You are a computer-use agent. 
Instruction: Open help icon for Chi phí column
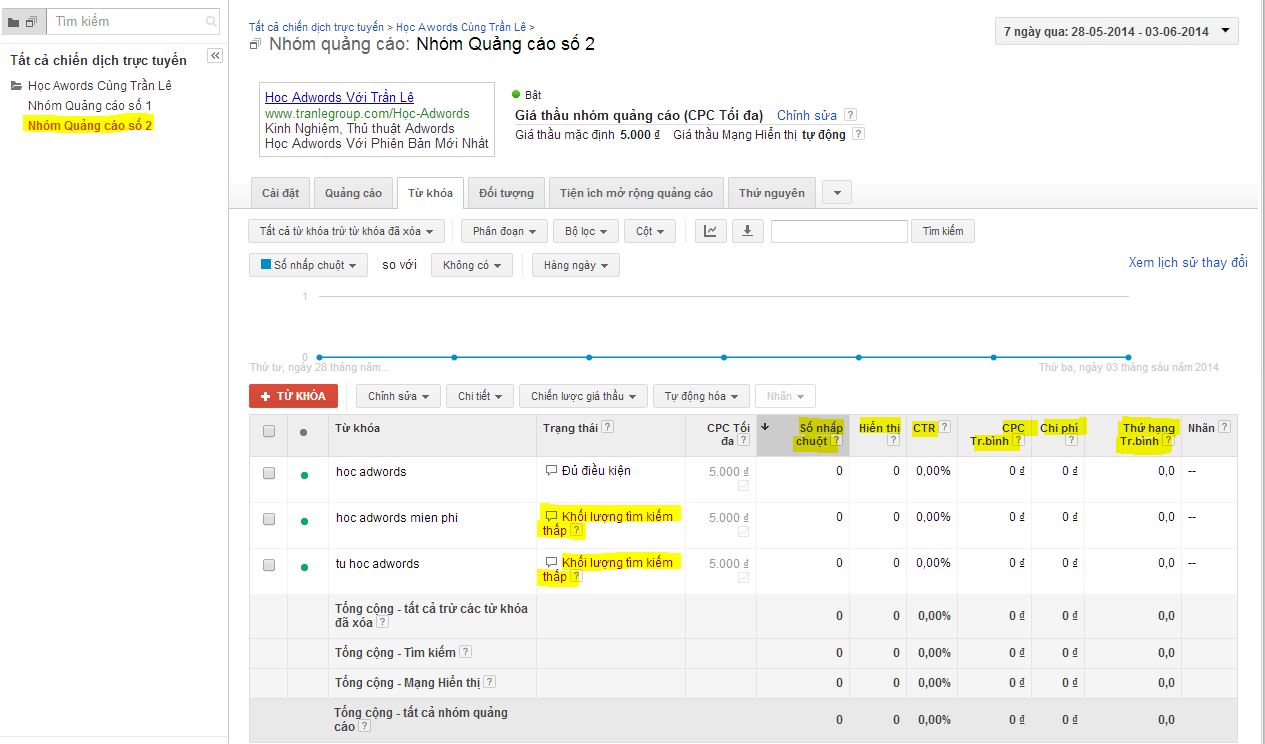1071,441
